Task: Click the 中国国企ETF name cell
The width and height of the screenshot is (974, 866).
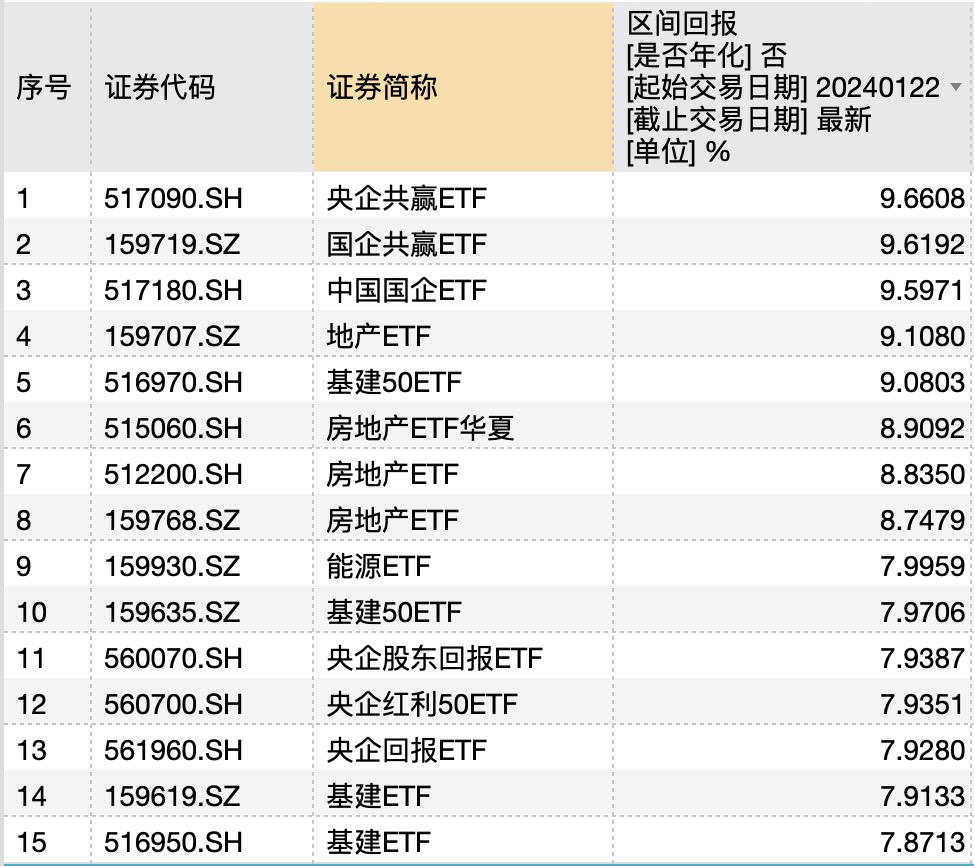Action: [406, 290]
